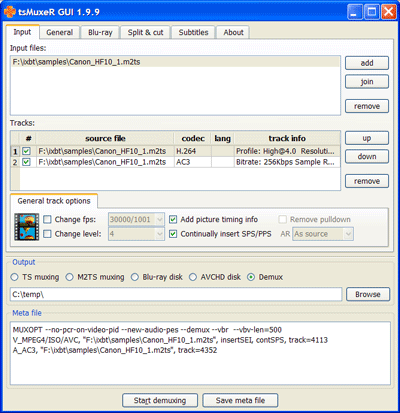The image size is (400, 413).
Task: Click the add input file button
Action: 367,63
